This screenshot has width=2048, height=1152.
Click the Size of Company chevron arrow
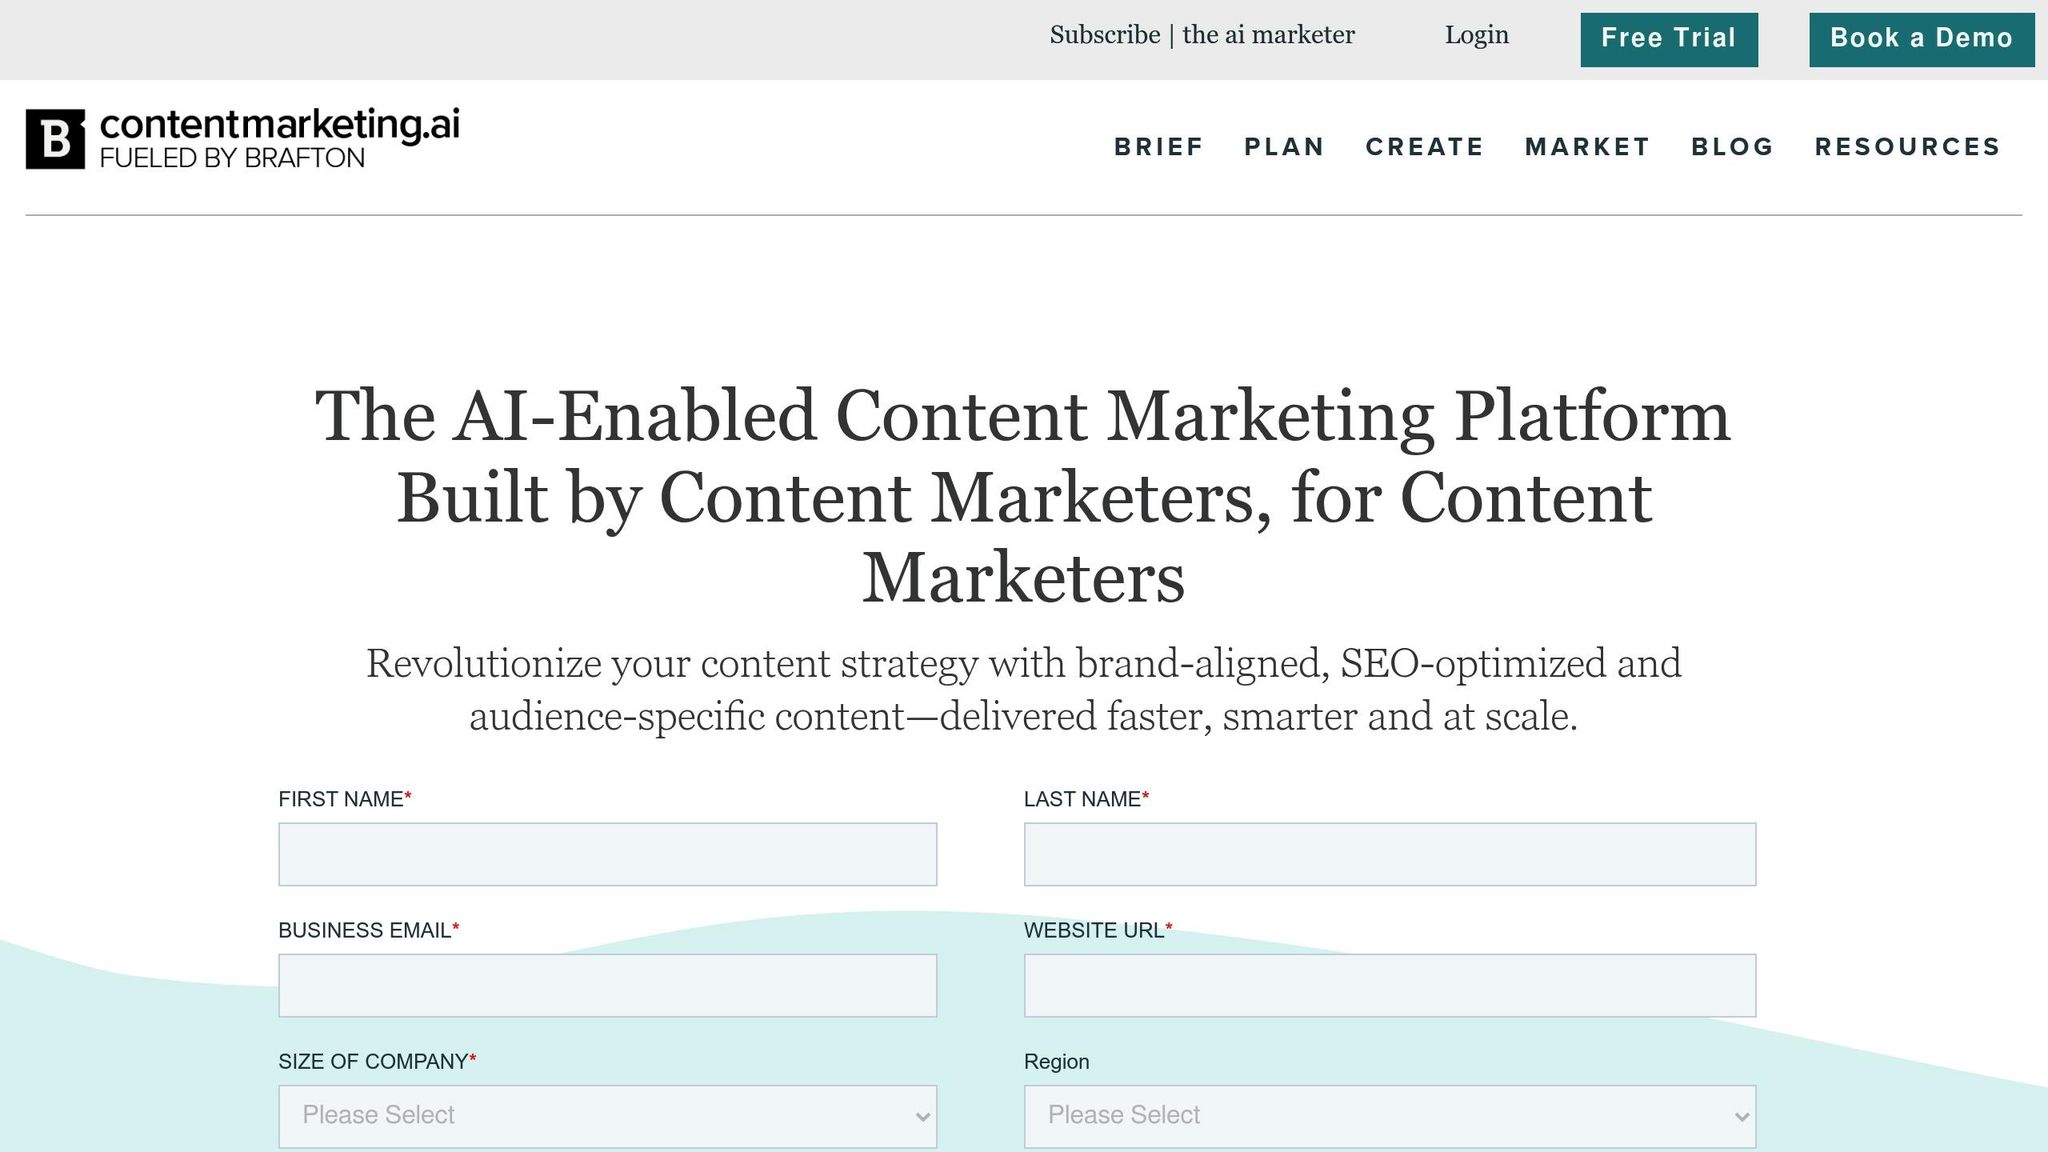922,1117
